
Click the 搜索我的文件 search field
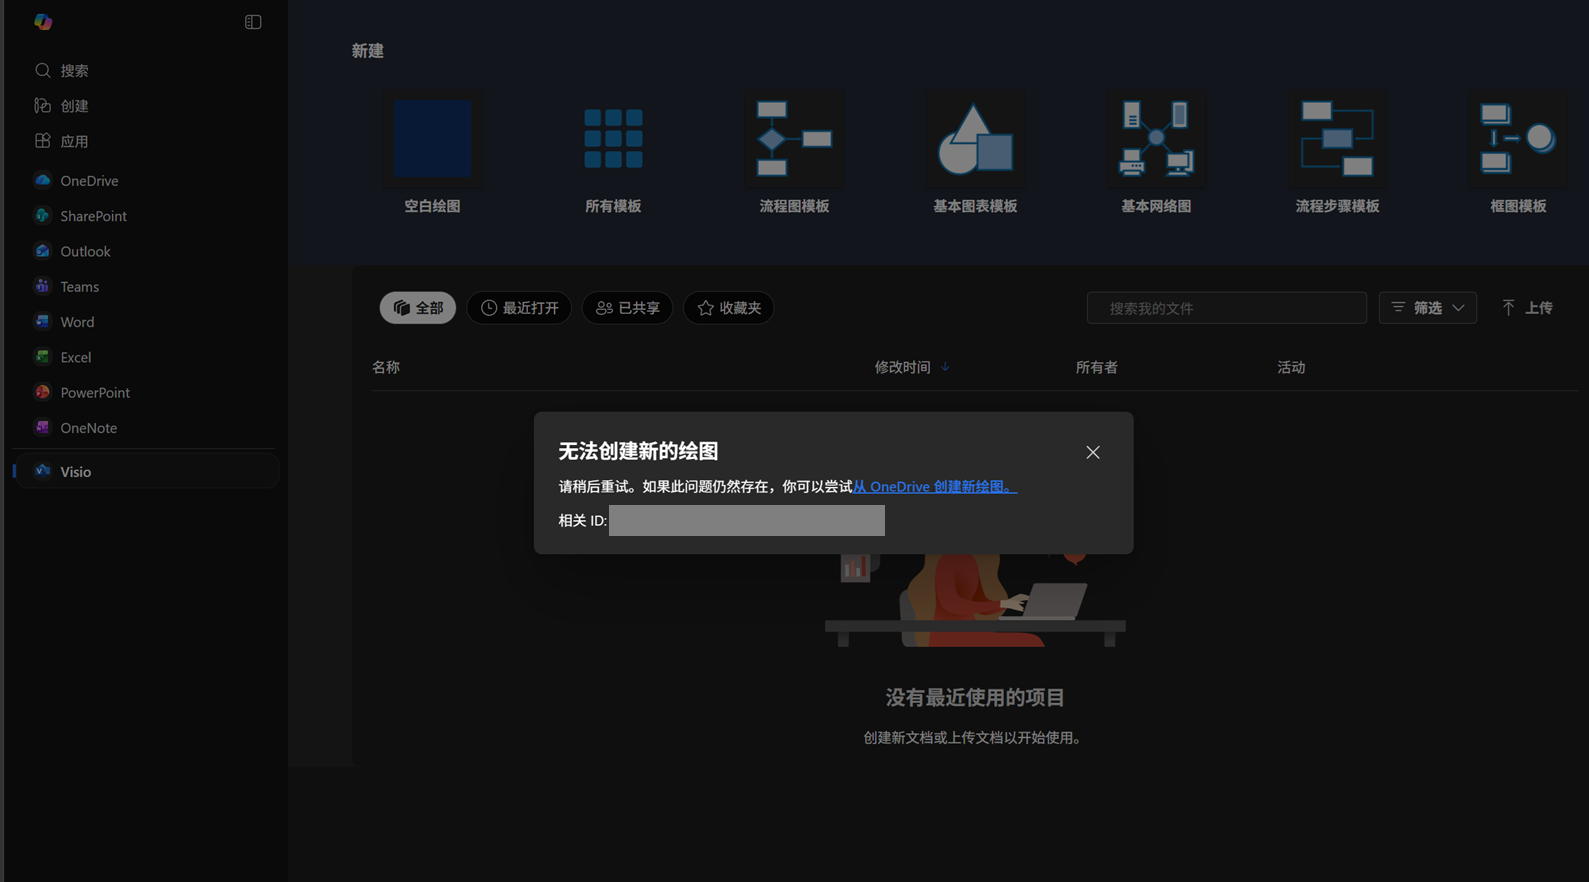click(x=1226, y=308)
